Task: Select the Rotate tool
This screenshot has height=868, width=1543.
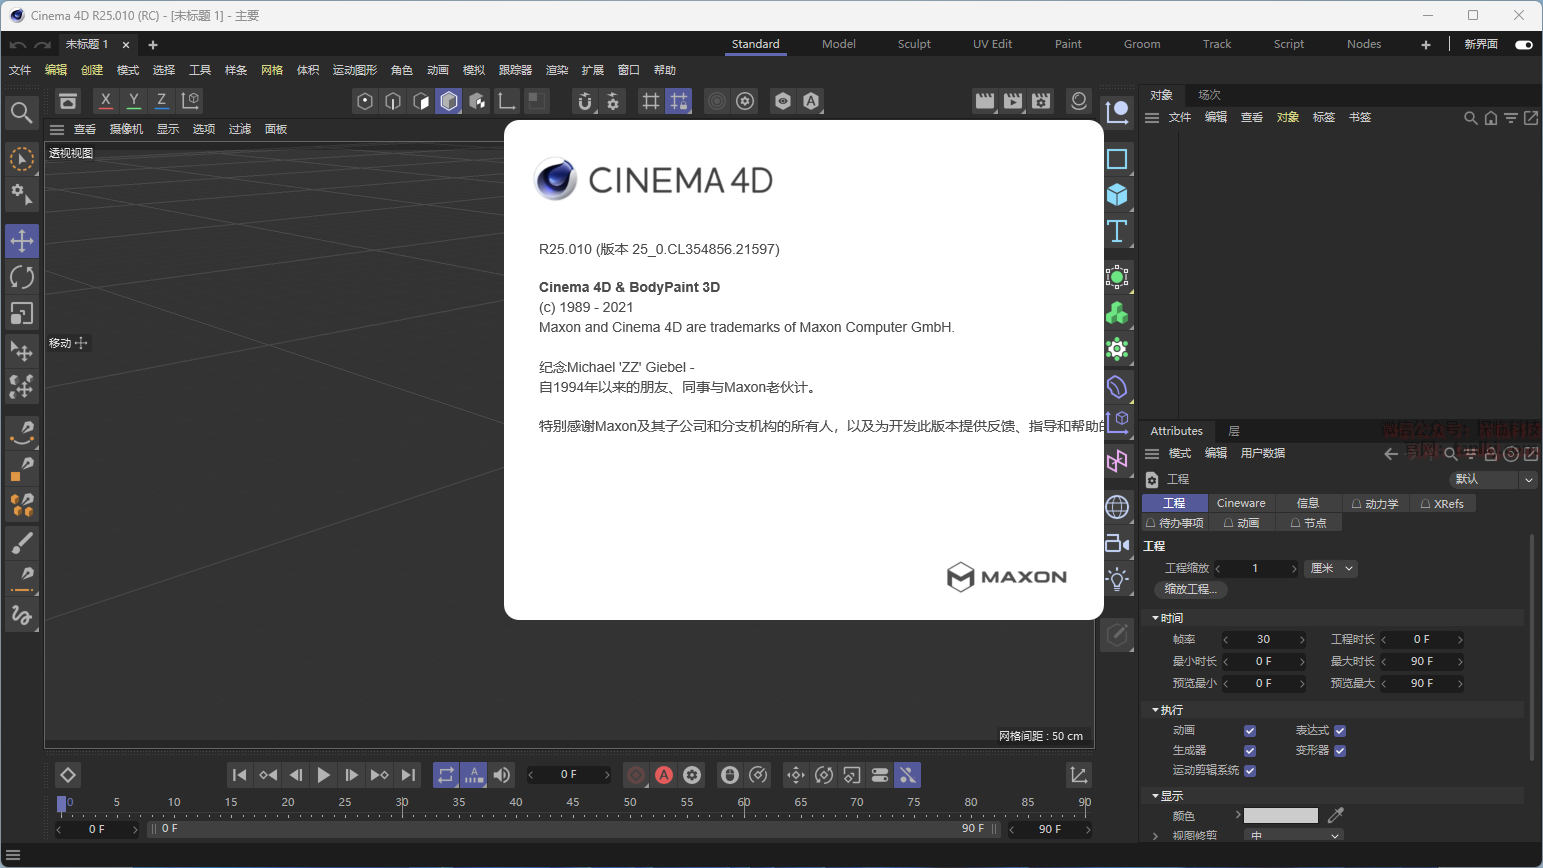Action: pyautogui.click(x=22, y=277)
